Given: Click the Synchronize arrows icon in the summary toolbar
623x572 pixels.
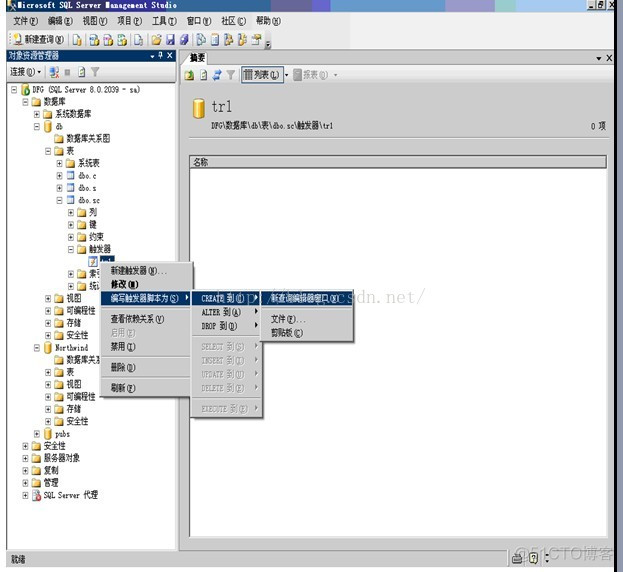Looking at the screenshot, I should tap(217, 75).
